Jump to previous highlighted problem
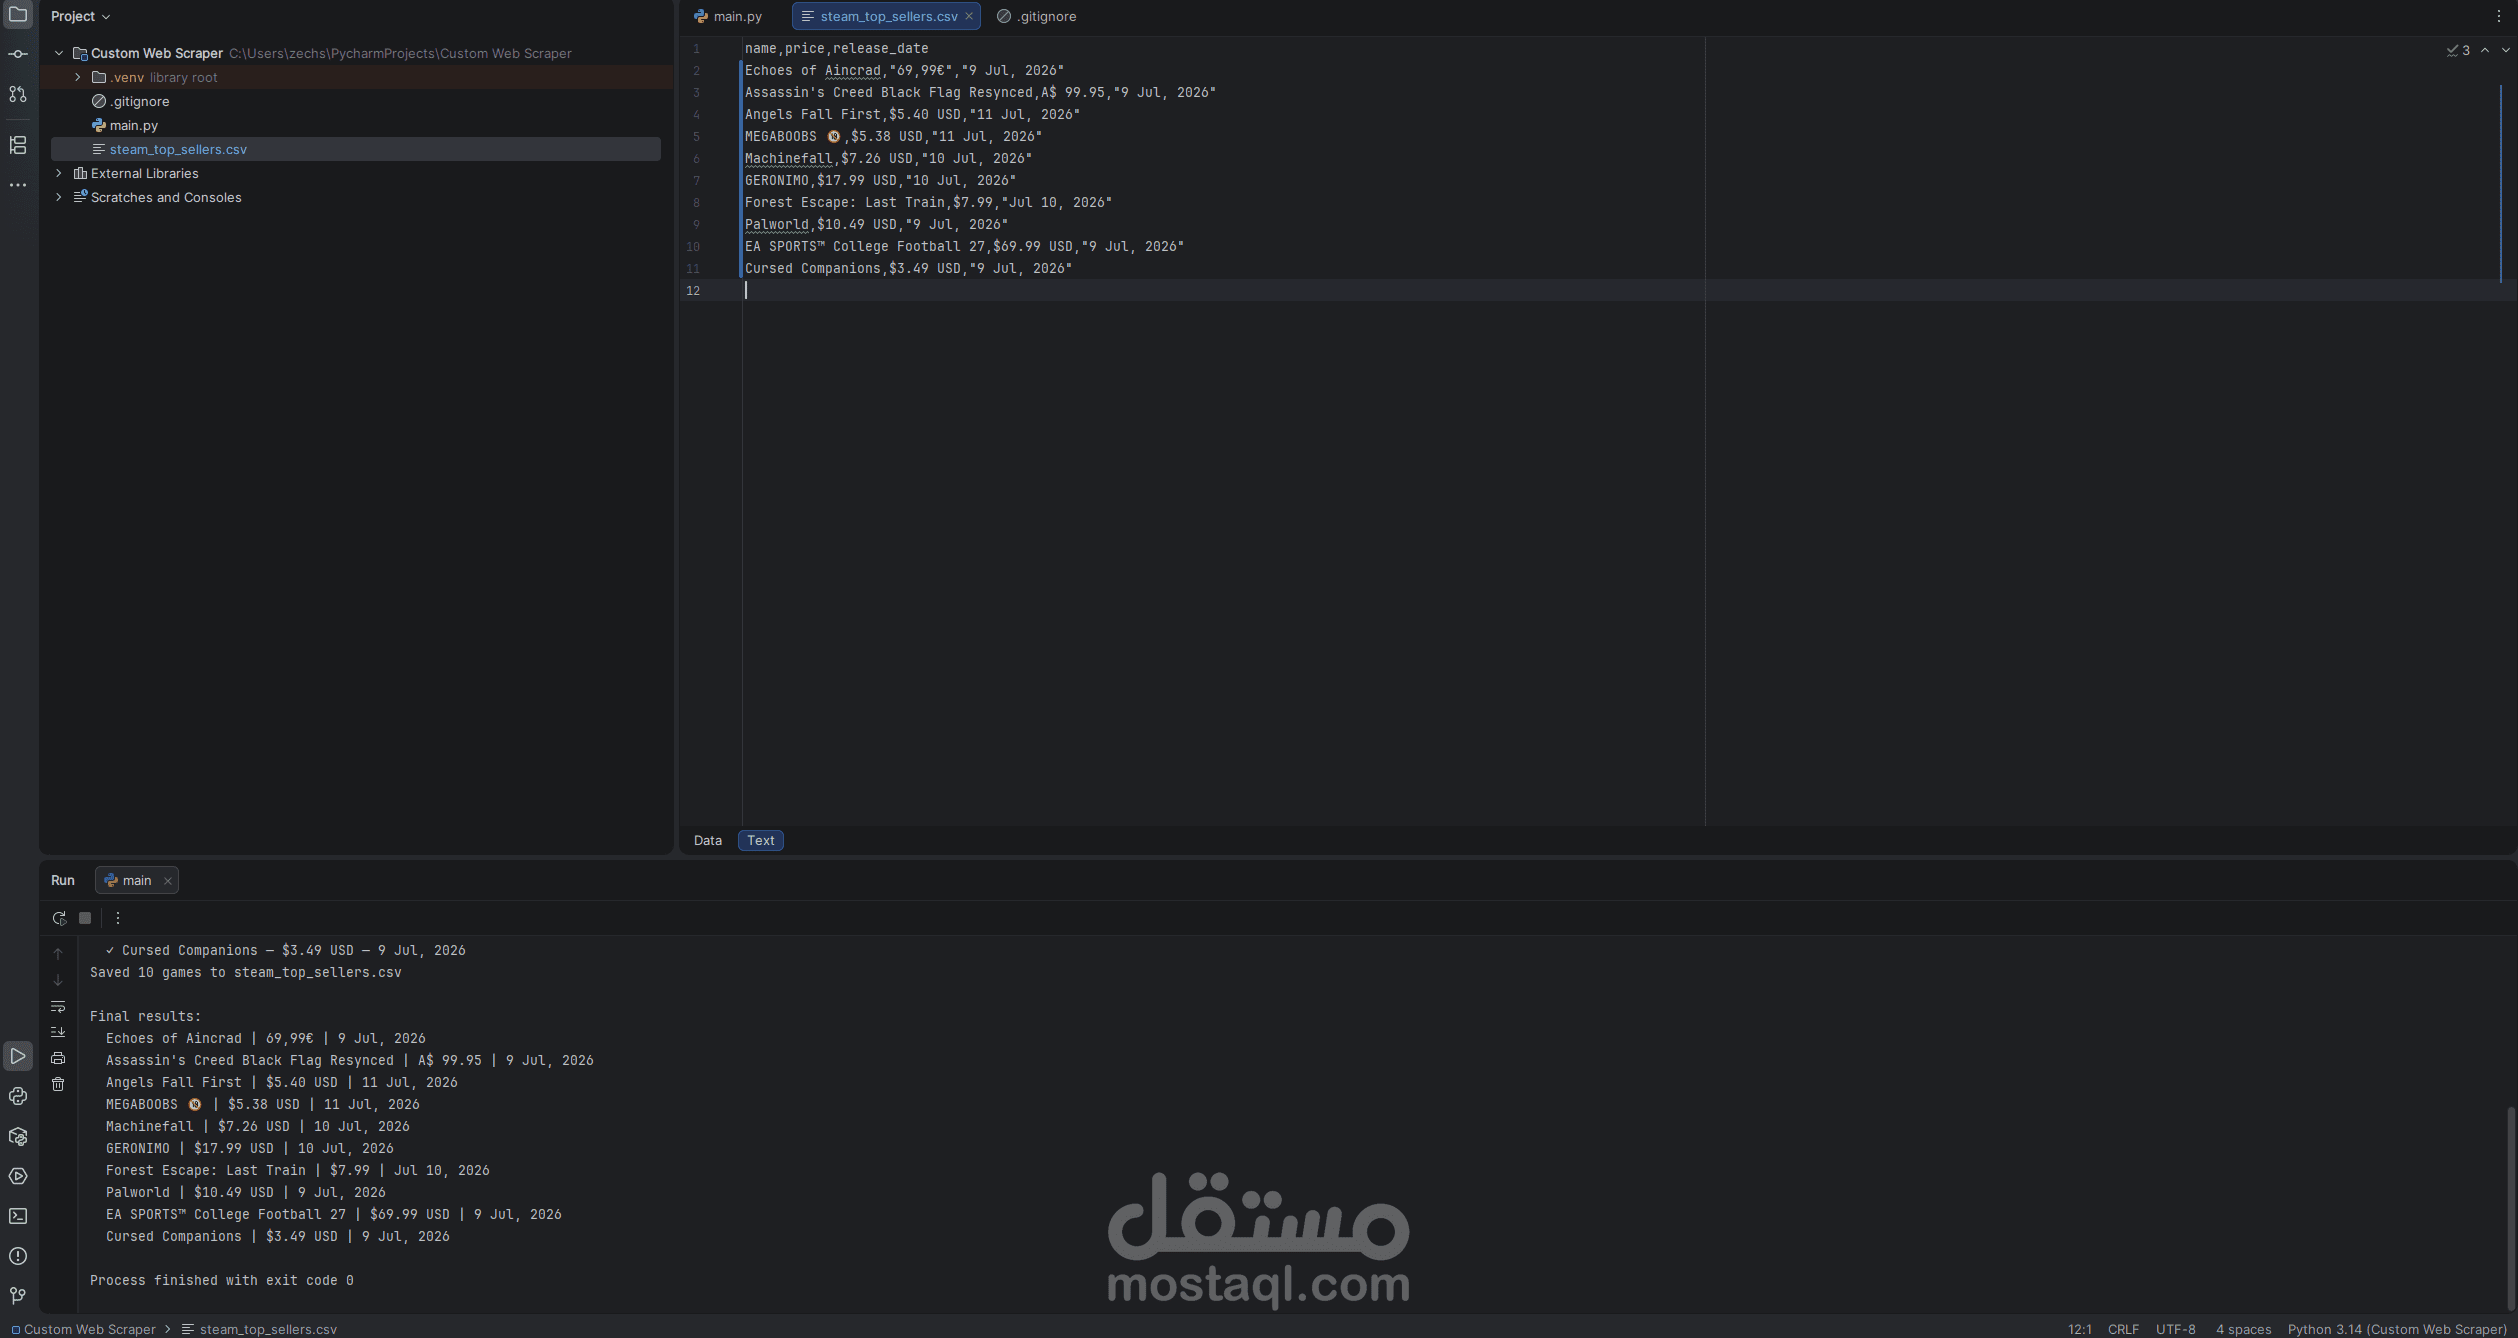Image resolution: width=2518 pixels, height=1338 pixels. [x=2485, y=50]
